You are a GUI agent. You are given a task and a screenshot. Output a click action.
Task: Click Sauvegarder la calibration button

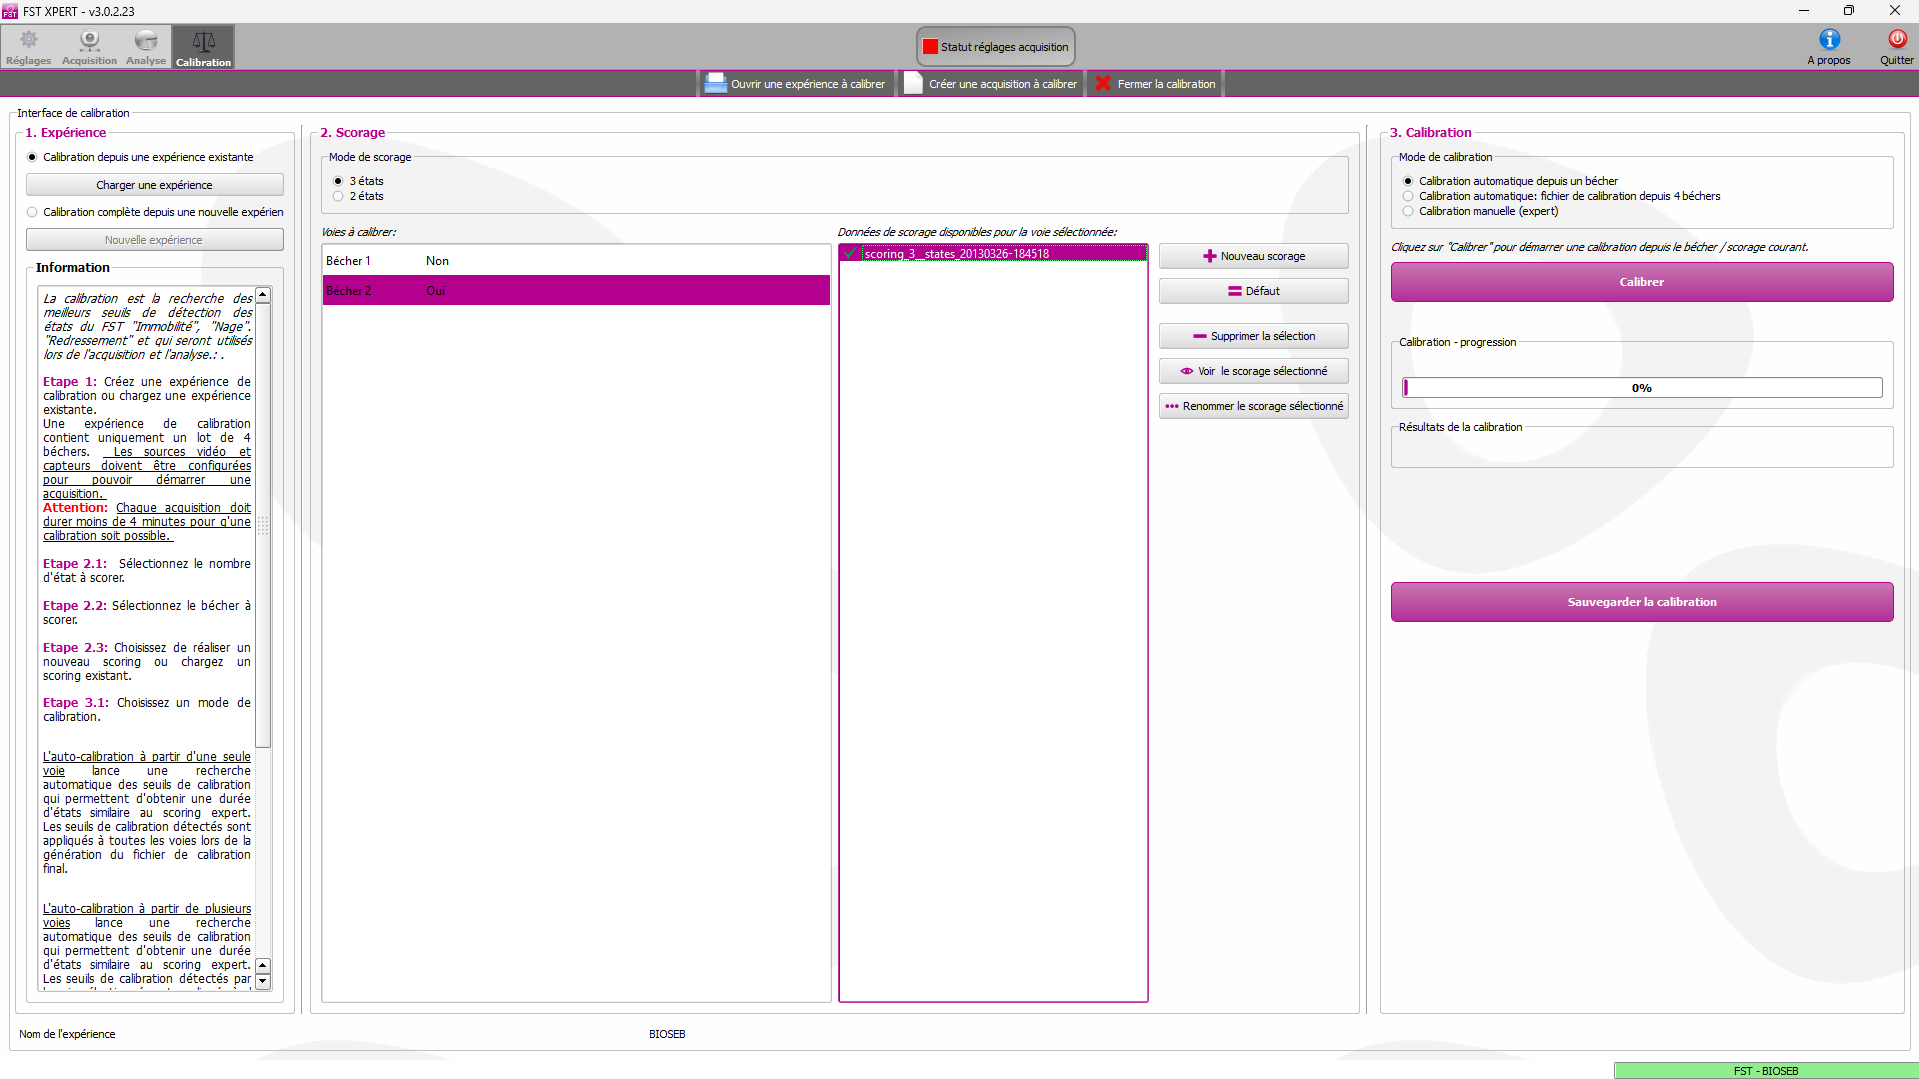(x=1641, y=602)
